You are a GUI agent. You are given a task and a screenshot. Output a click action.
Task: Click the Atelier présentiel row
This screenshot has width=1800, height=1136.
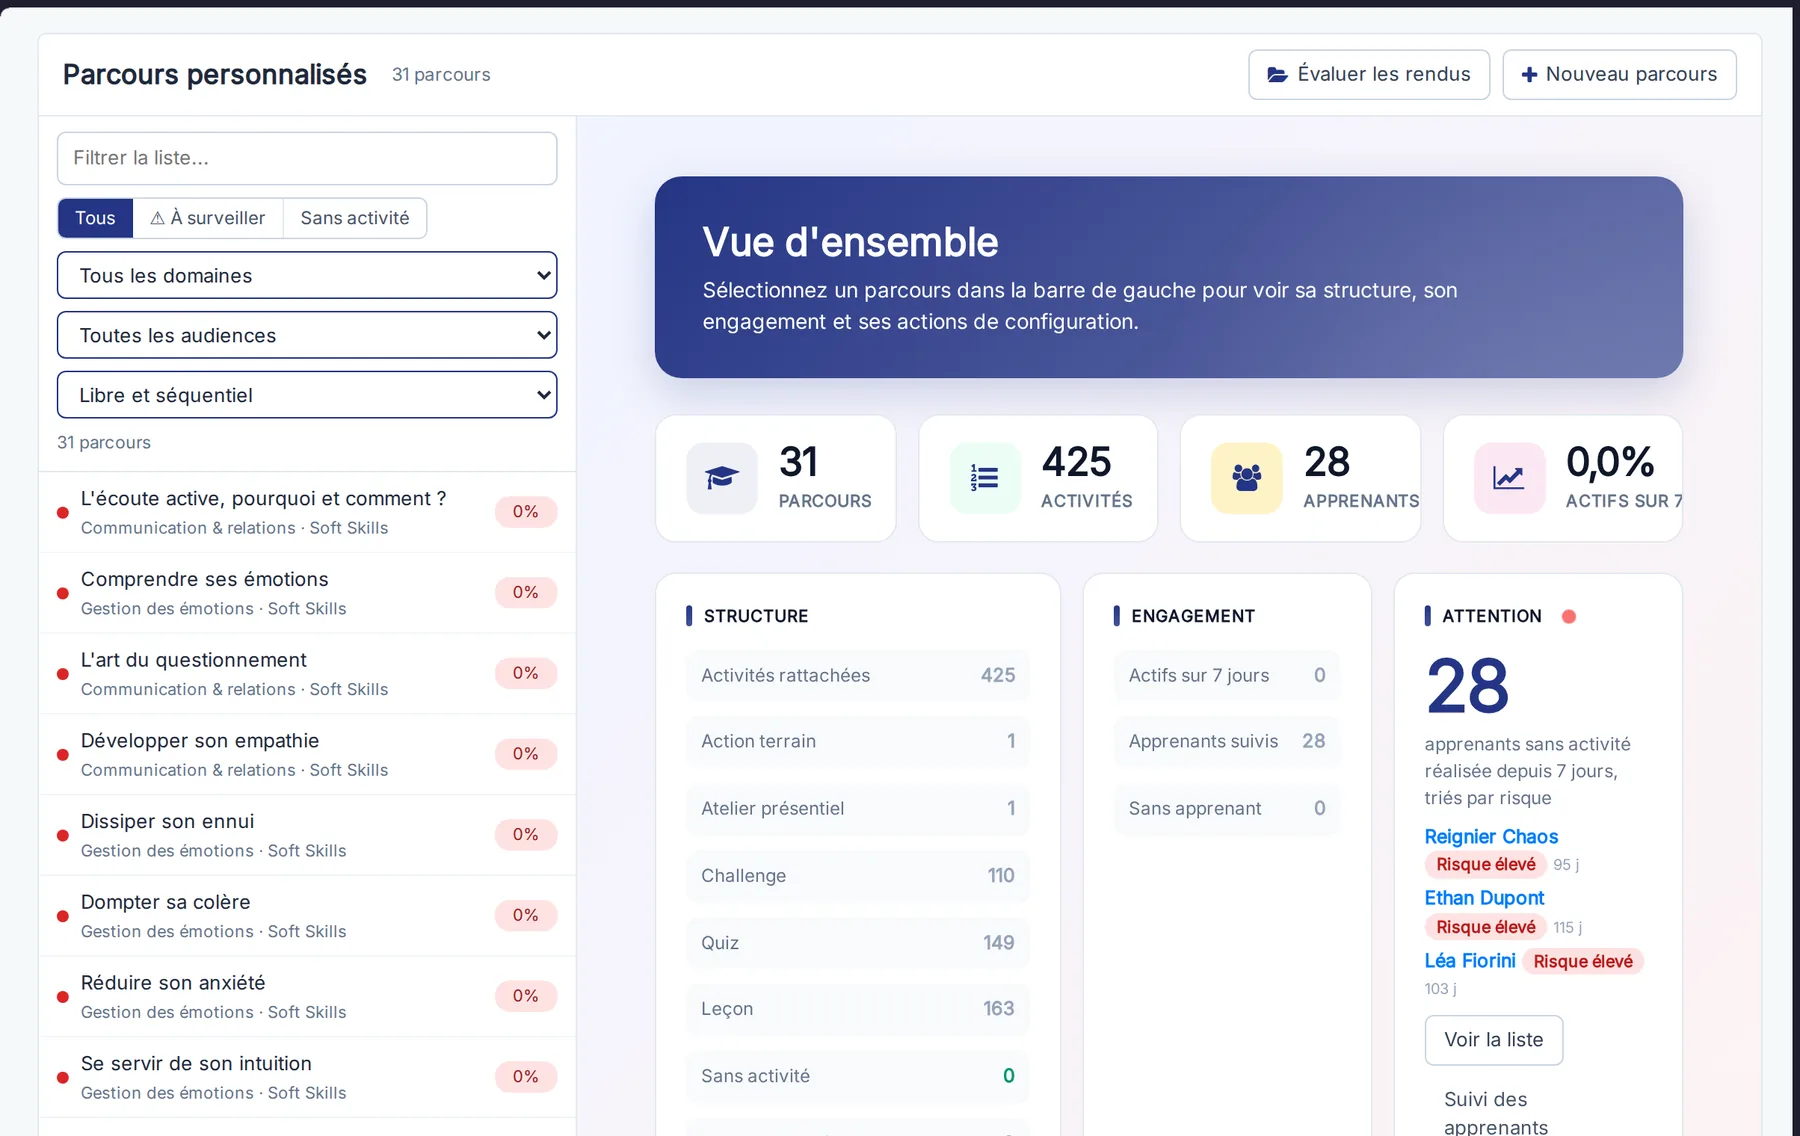click(858, 808)
